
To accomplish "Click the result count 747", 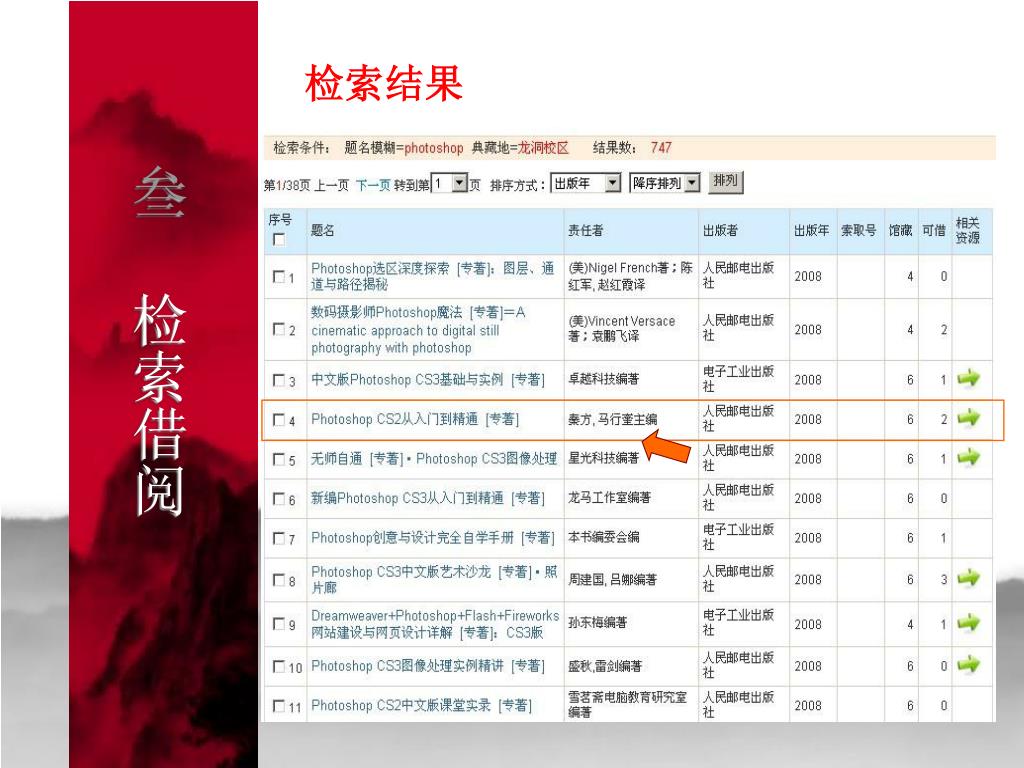I will [661, 148].
